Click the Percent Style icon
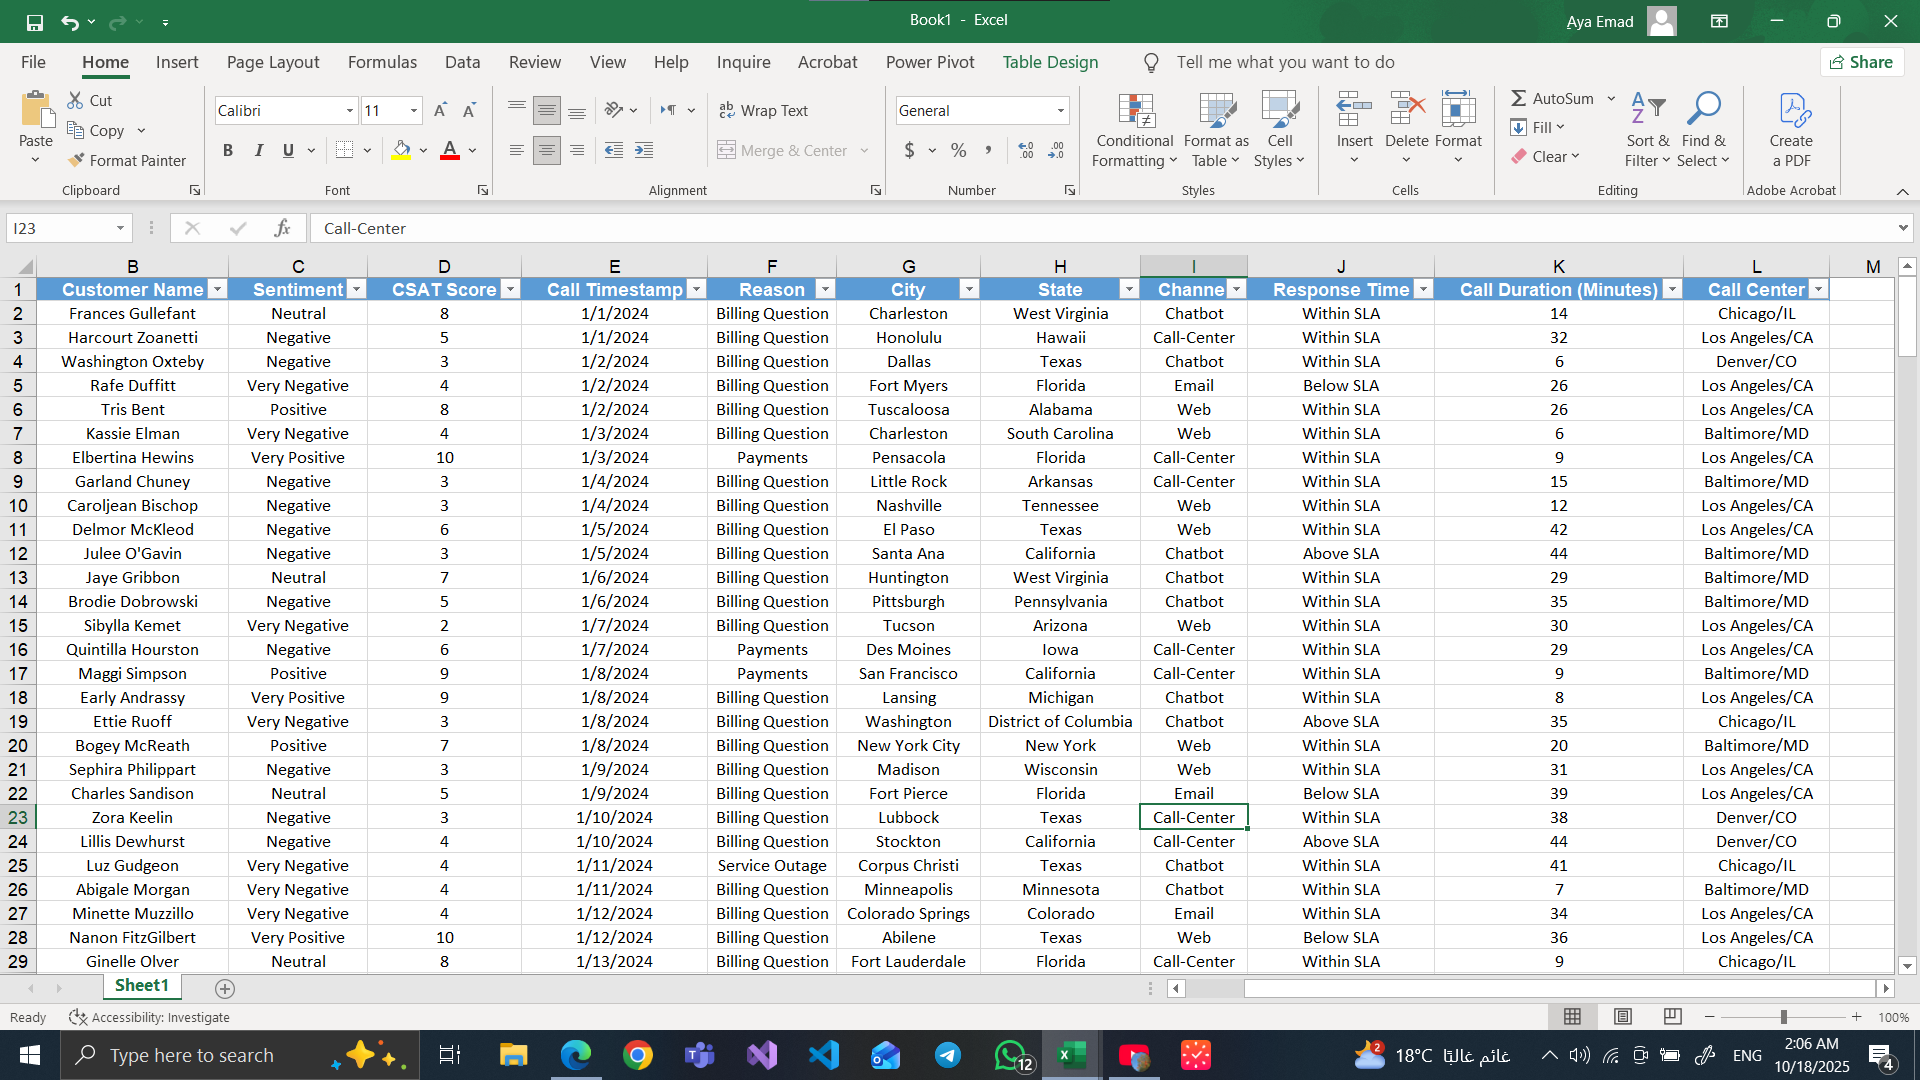The image size is (1920, 1080). point(958,150)
